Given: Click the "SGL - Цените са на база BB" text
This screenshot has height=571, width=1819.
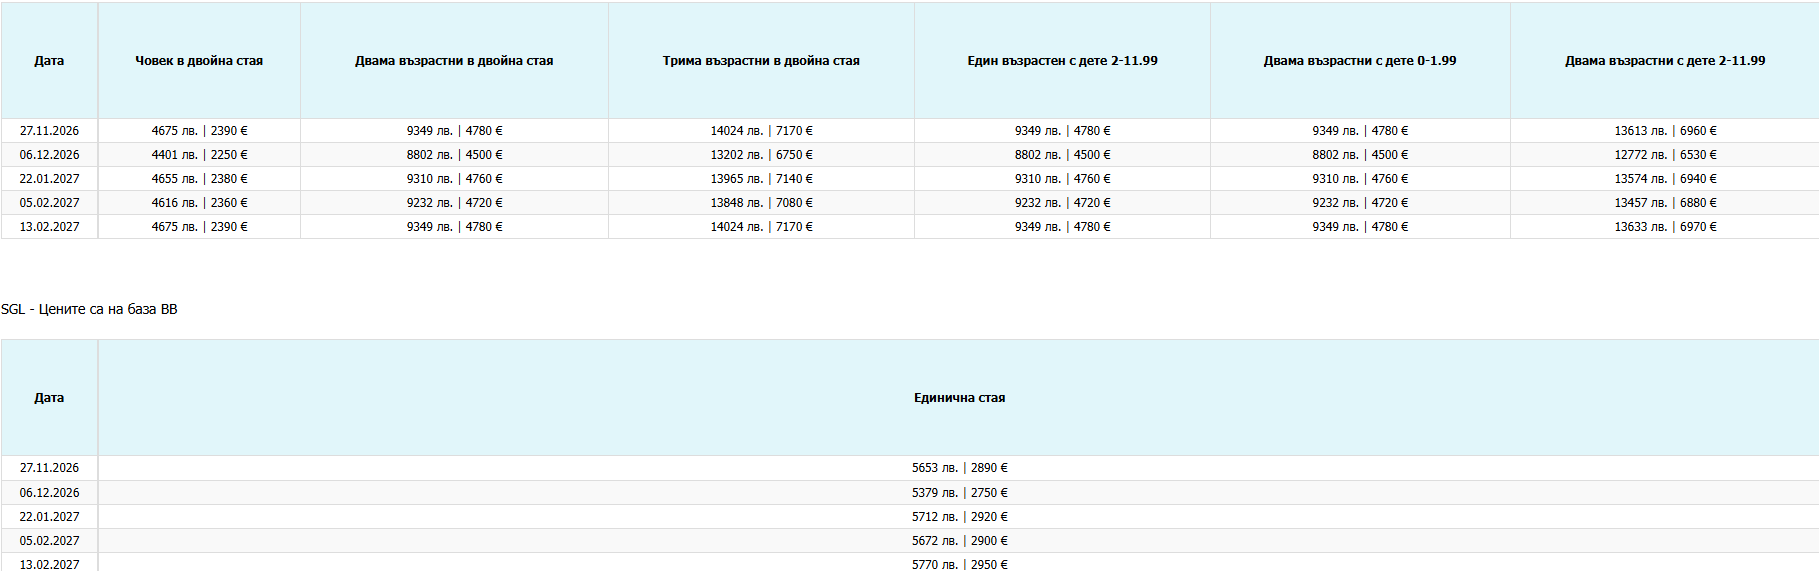Looking at the screenshot, I should (89, 309).
